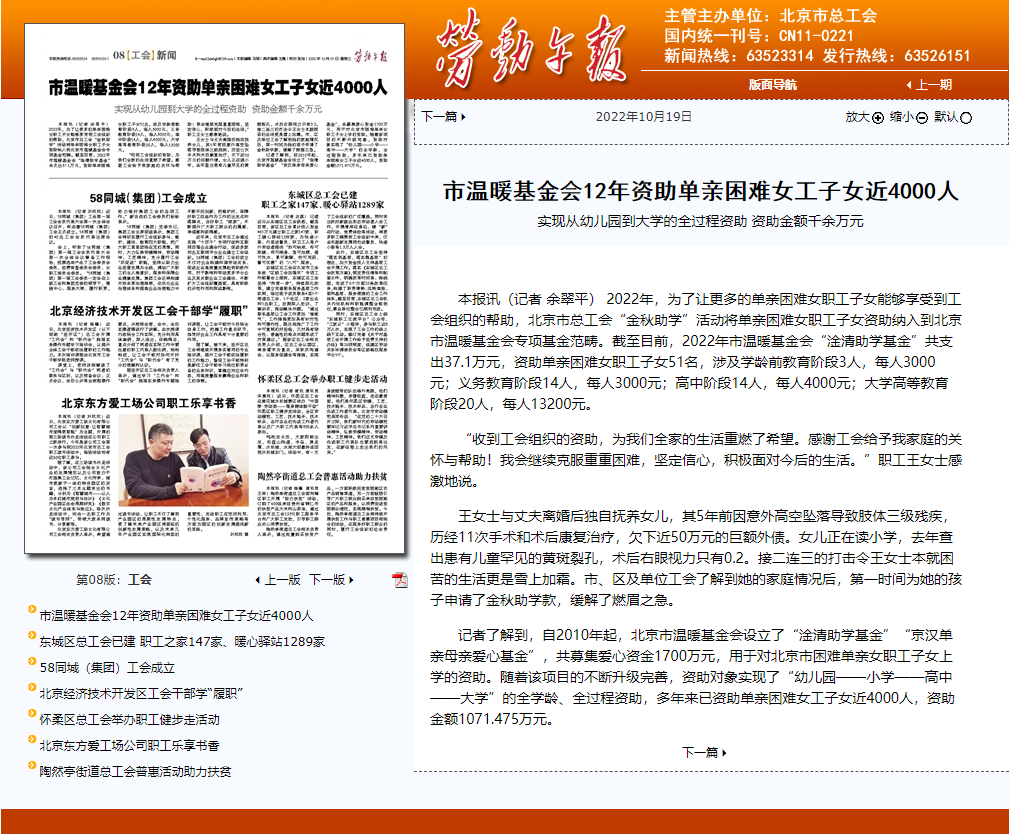Open article 北京东方爱工场公司职工乐享书香 in list
Viewport: 1009px width, 834px height.
pos(129,745)
